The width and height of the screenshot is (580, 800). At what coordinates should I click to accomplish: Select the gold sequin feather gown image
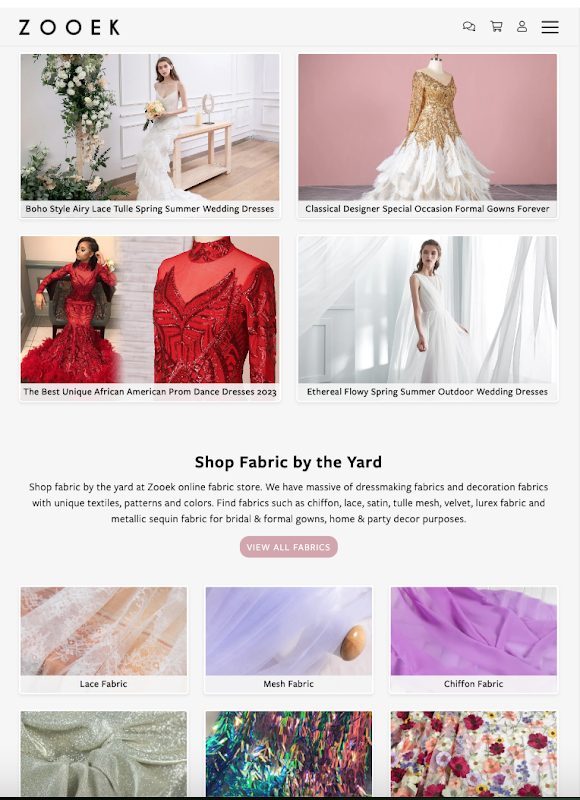pos(427,127)
